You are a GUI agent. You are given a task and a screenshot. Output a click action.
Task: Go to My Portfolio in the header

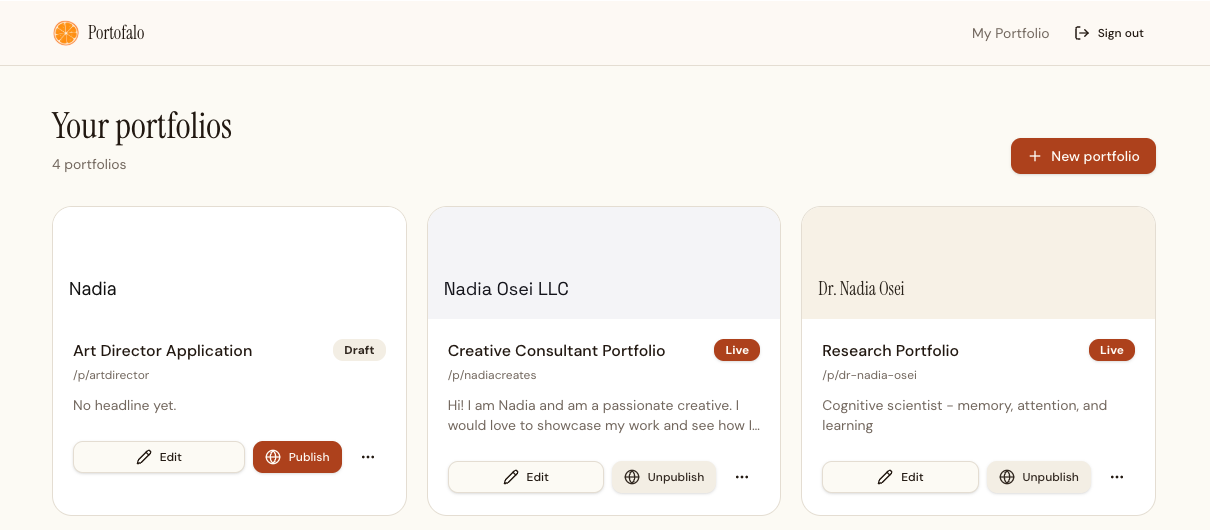tap(1010, 33)
